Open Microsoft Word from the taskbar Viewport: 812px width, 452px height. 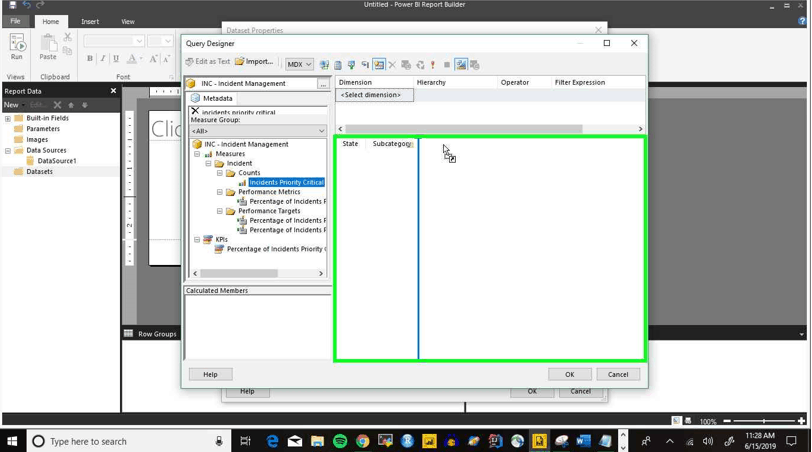[x=583, y=441]
